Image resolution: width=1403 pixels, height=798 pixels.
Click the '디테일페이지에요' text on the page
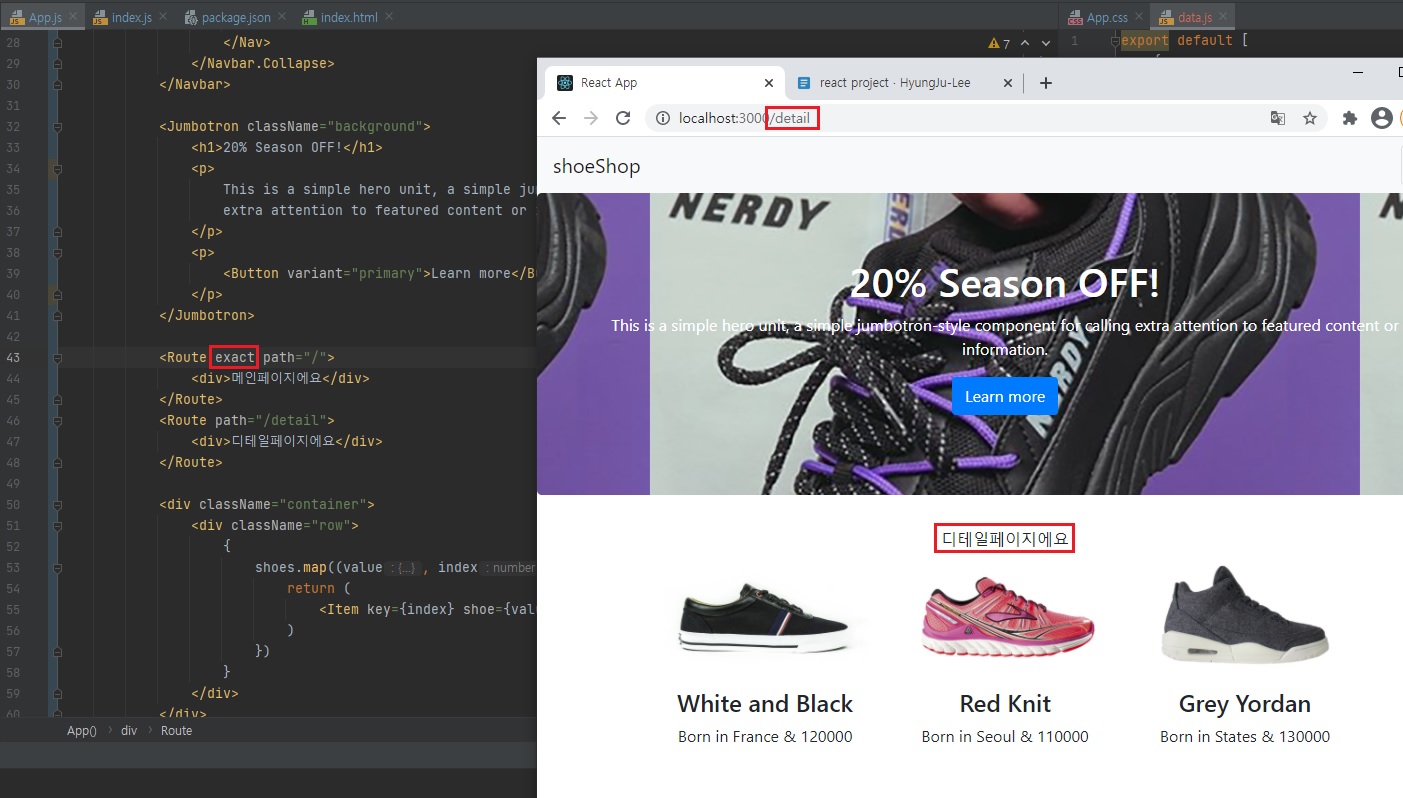[x=1005, y=539]
